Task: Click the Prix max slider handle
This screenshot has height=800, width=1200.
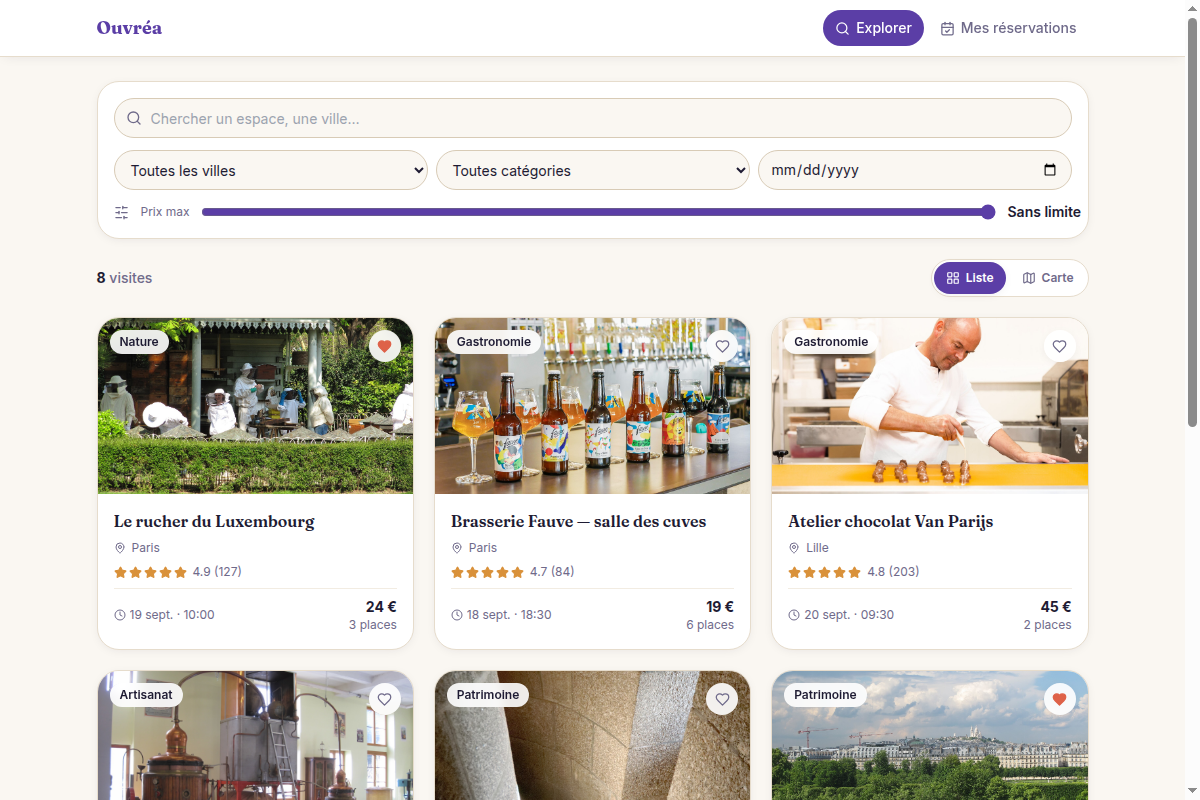Action: click(x=988, y=212)
